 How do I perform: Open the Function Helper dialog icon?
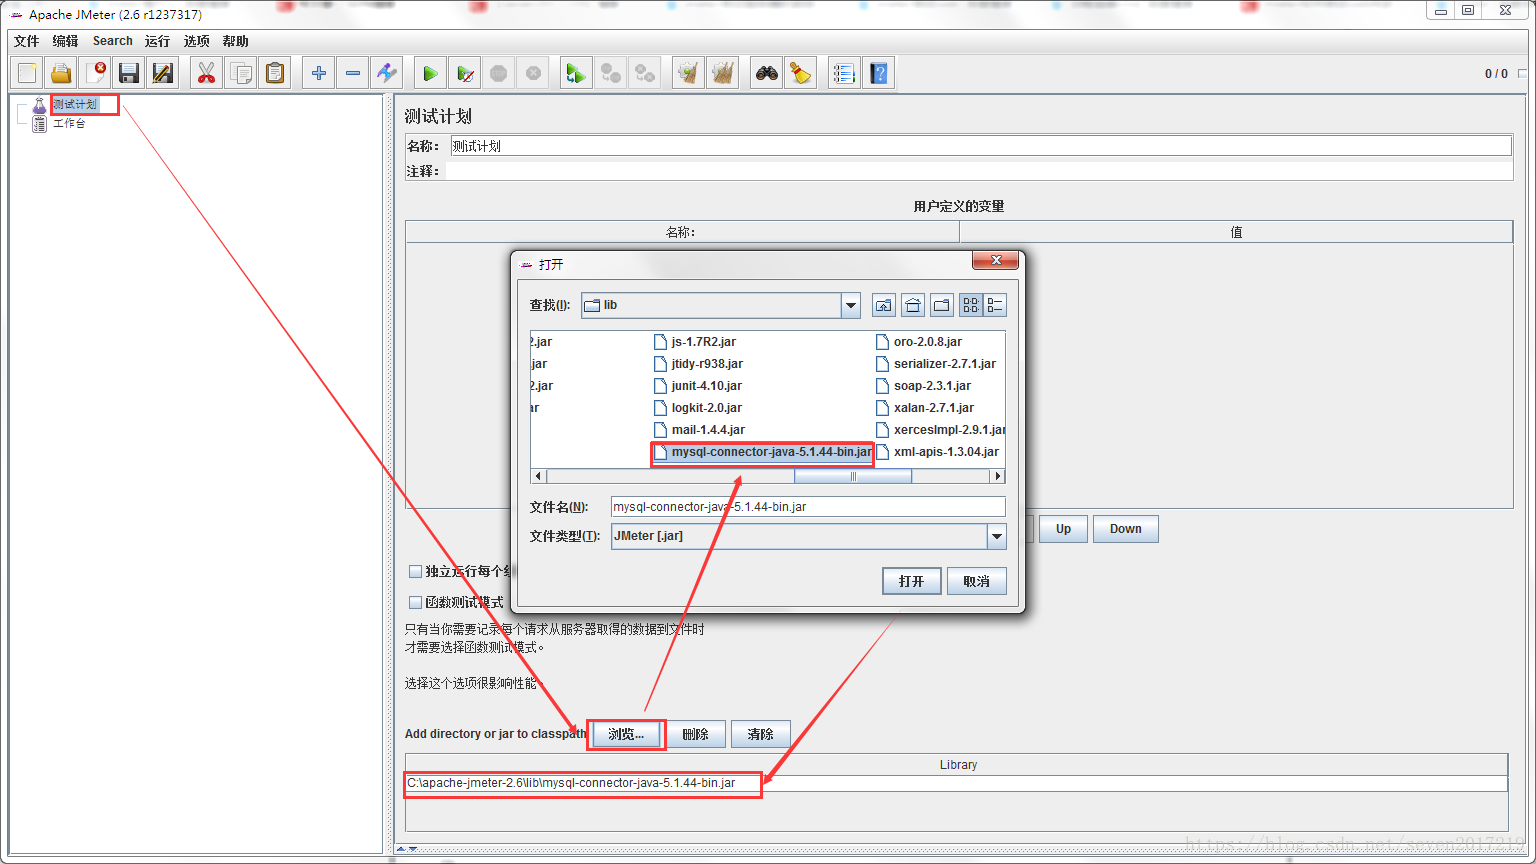pos(844,73)
